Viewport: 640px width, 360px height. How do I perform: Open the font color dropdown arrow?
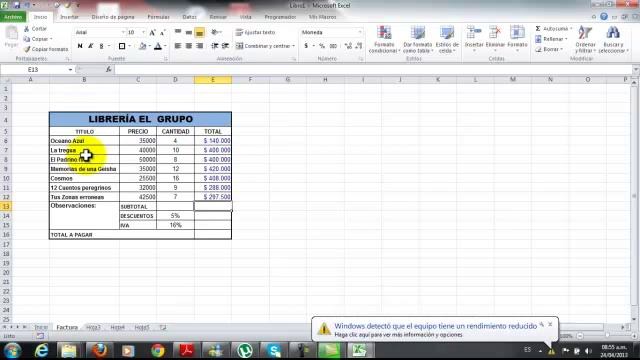coord(165,46)
